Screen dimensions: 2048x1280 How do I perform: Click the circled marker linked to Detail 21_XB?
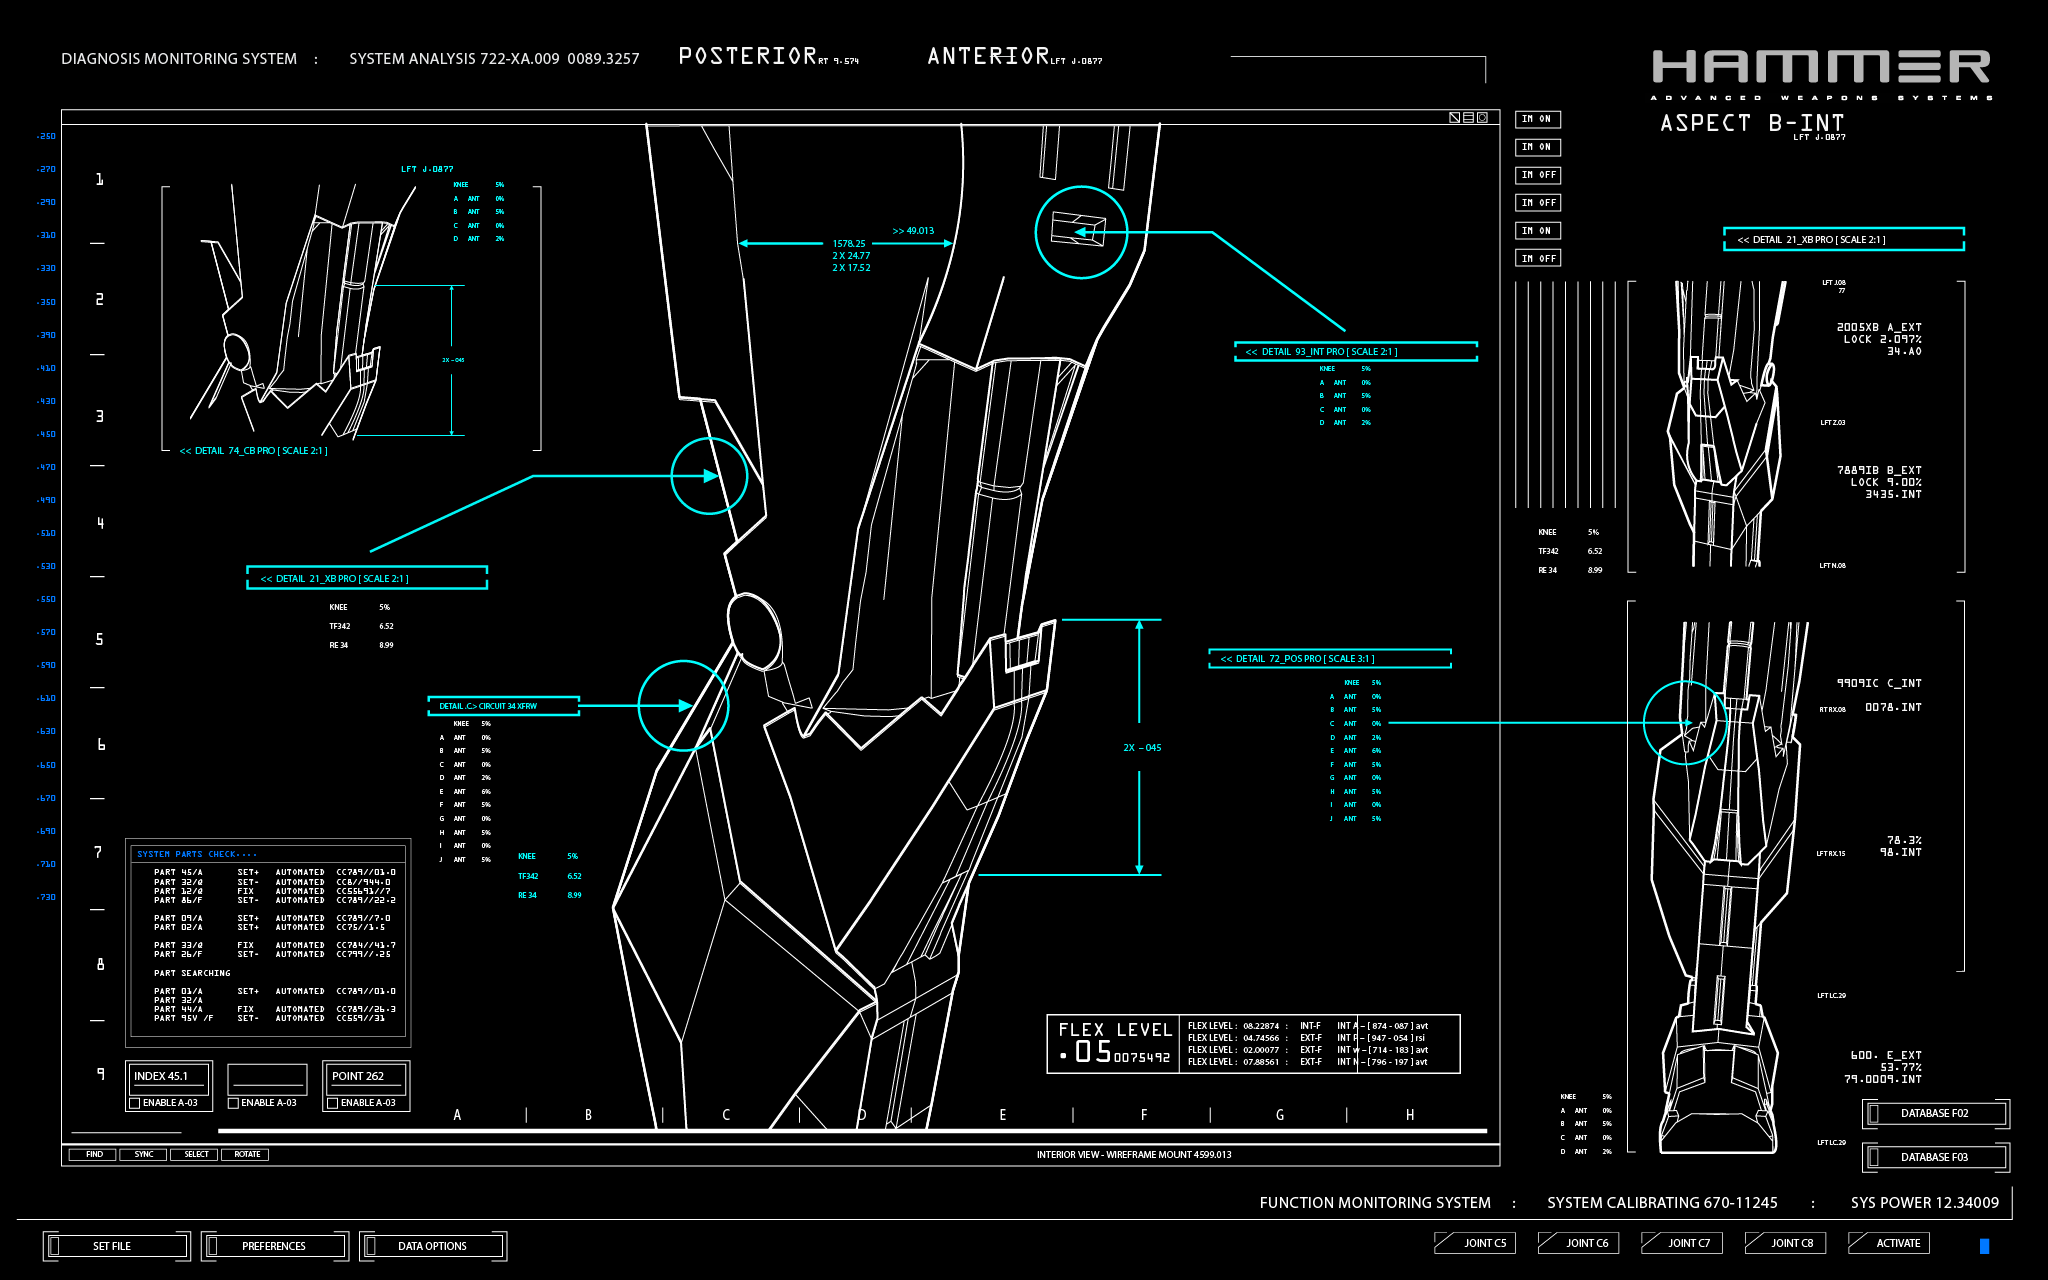pos(708,476)
